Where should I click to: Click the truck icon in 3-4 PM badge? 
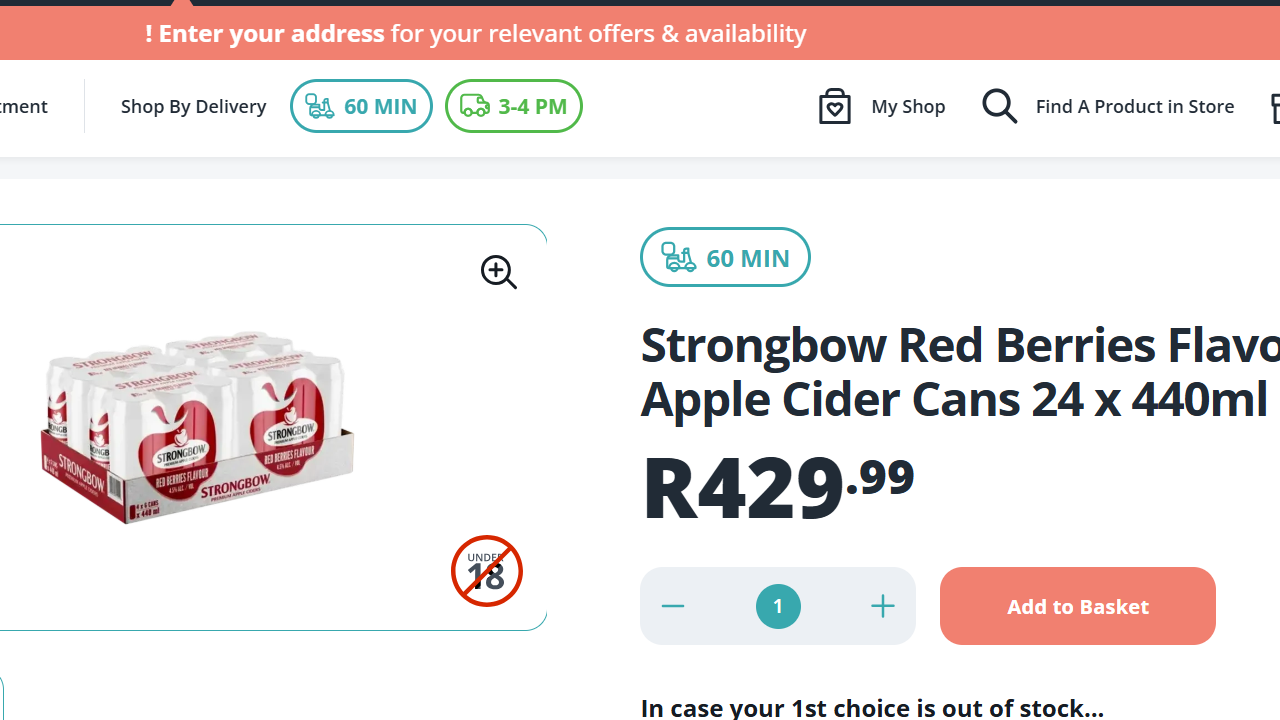(x=474, y=106)
